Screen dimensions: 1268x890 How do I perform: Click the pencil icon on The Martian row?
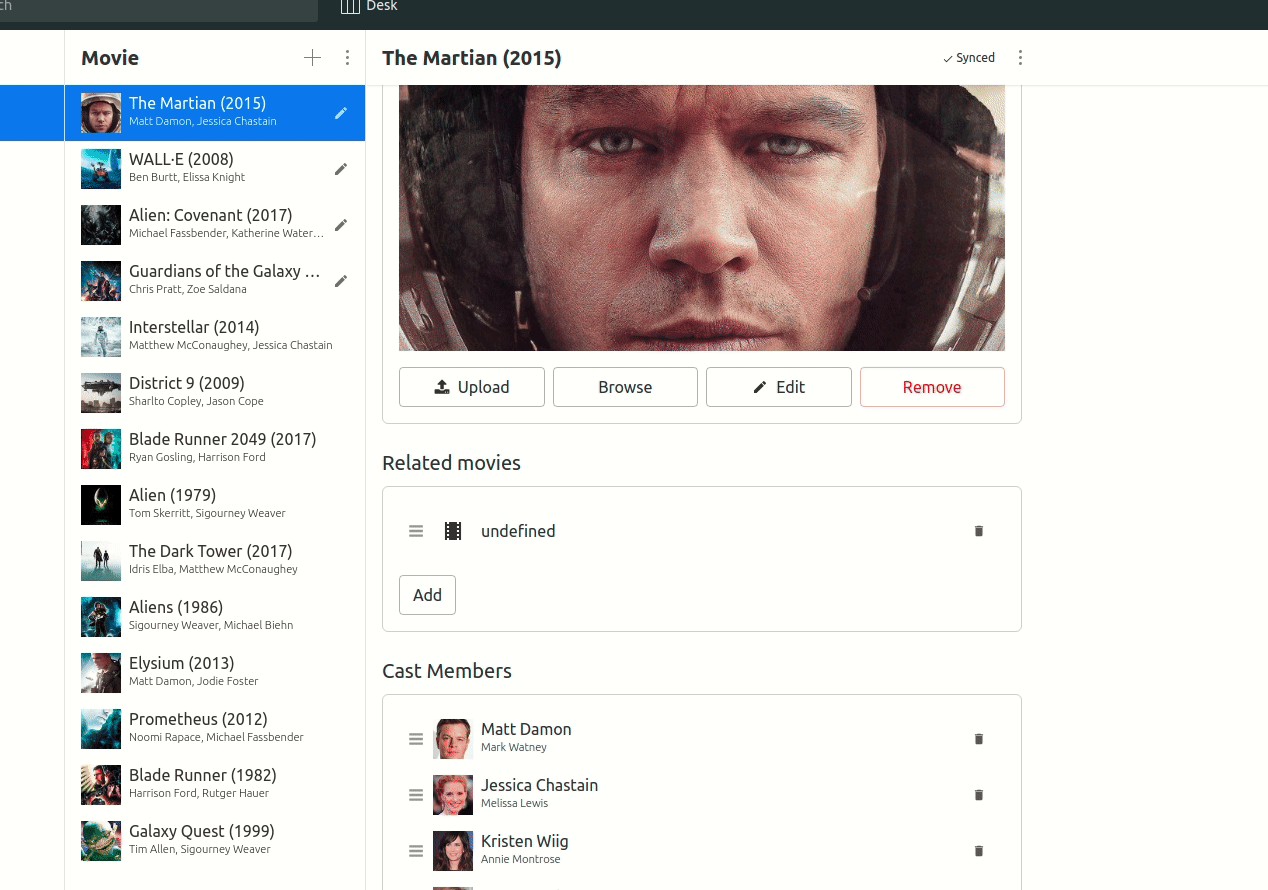(x=341, y=113)
